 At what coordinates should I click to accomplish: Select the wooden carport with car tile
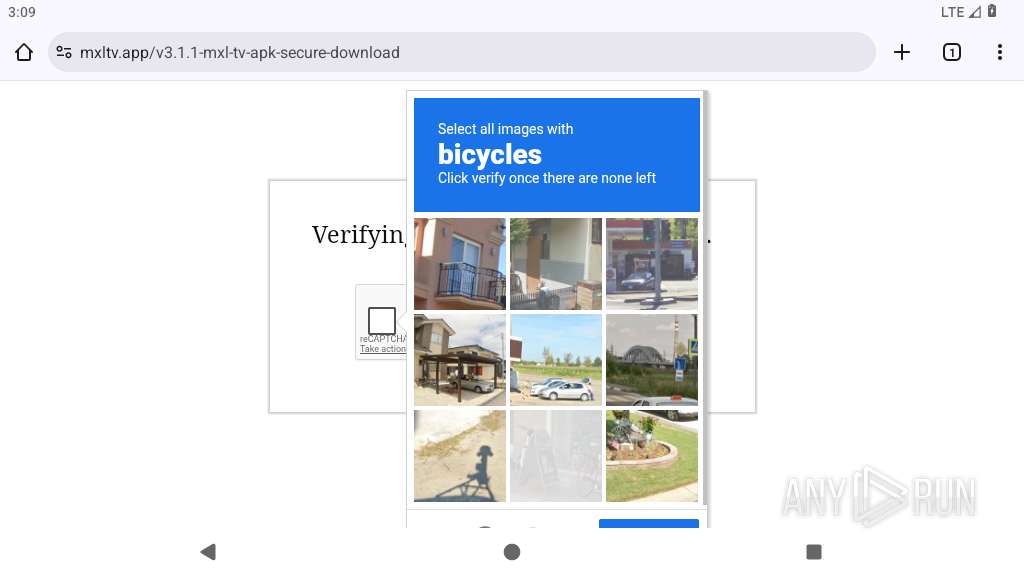(x=460, y=360)
